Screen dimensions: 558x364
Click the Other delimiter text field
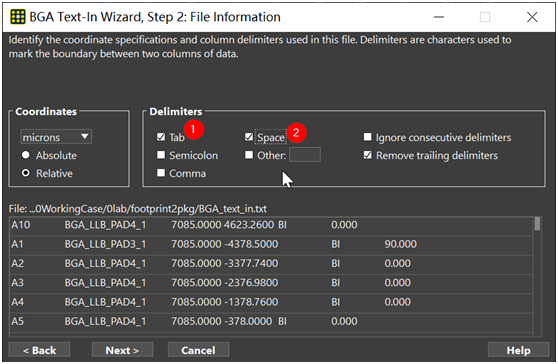[x=305, y=155]
